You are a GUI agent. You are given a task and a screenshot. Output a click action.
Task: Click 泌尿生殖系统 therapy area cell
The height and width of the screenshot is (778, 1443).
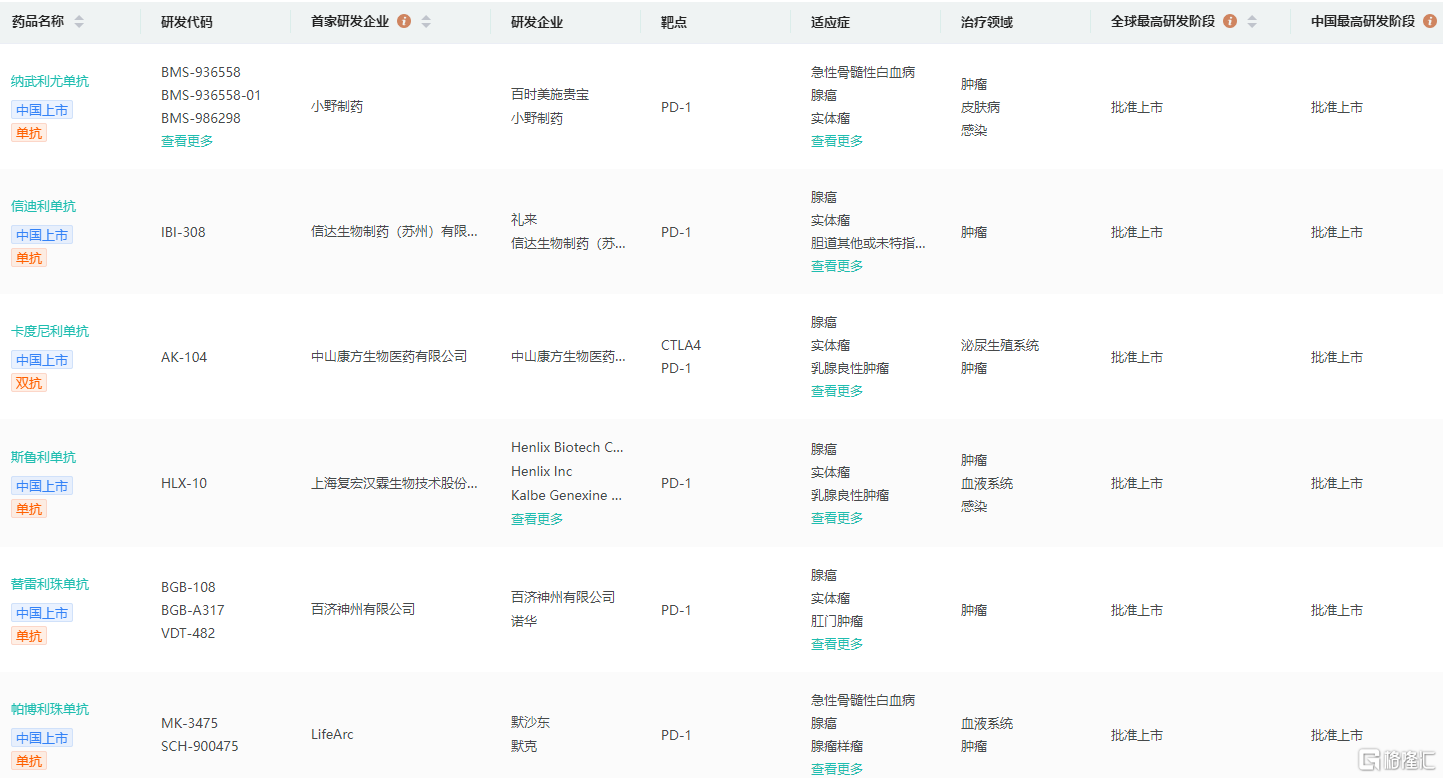(1000, 345)
